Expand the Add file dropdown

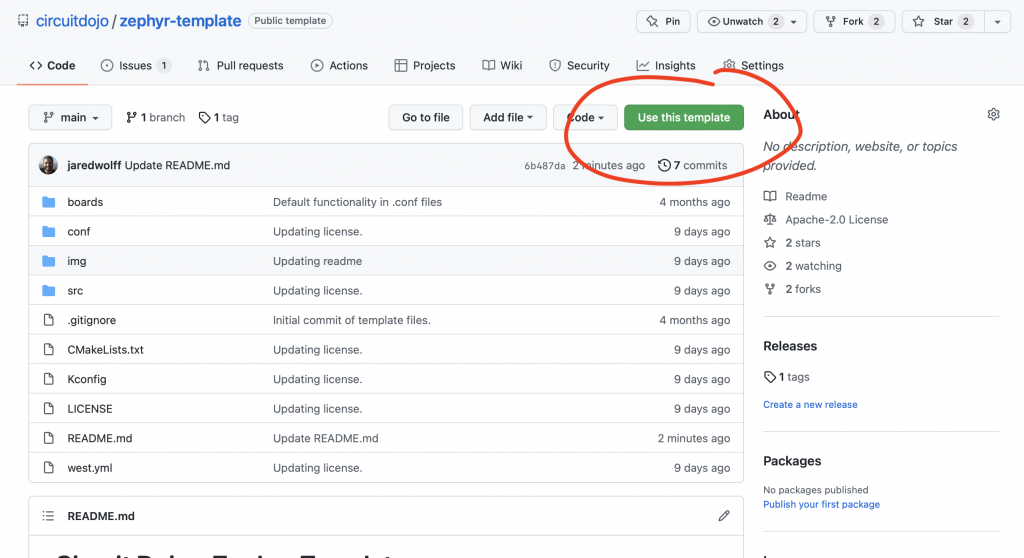point(508,118)
